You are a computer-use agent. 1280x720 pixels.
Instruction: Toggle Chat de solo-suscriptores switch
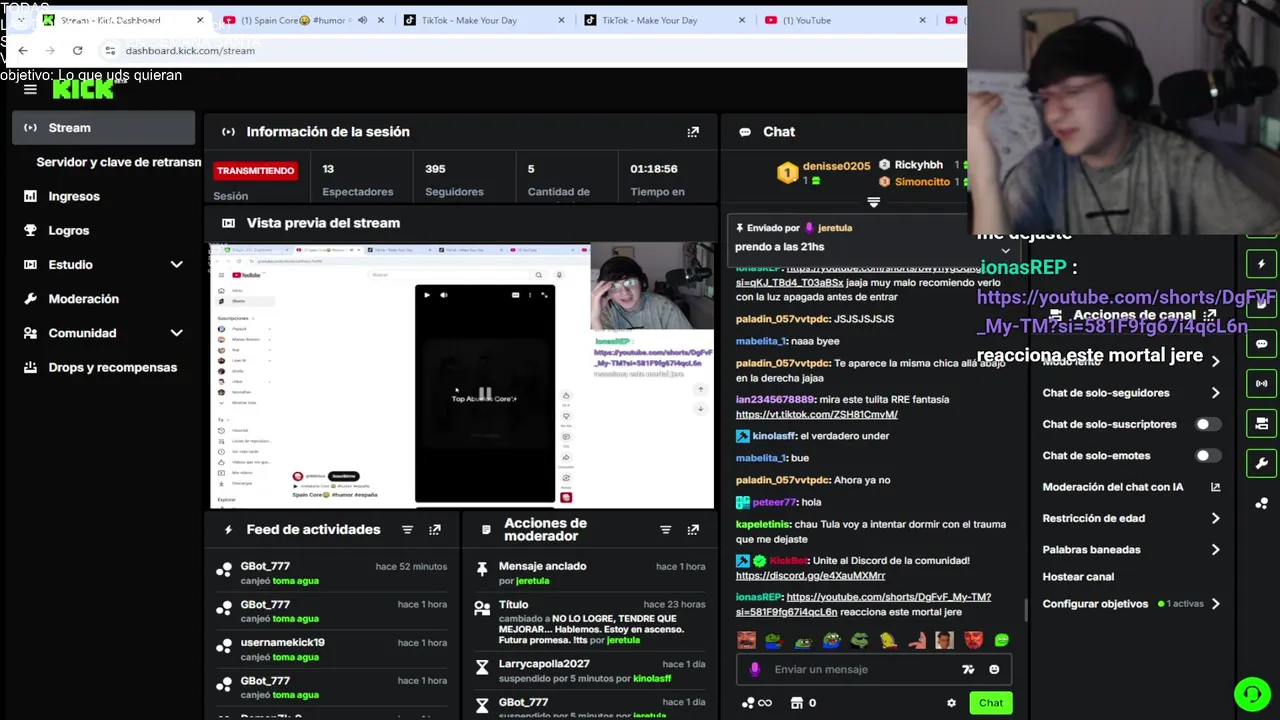point(1208,424)
